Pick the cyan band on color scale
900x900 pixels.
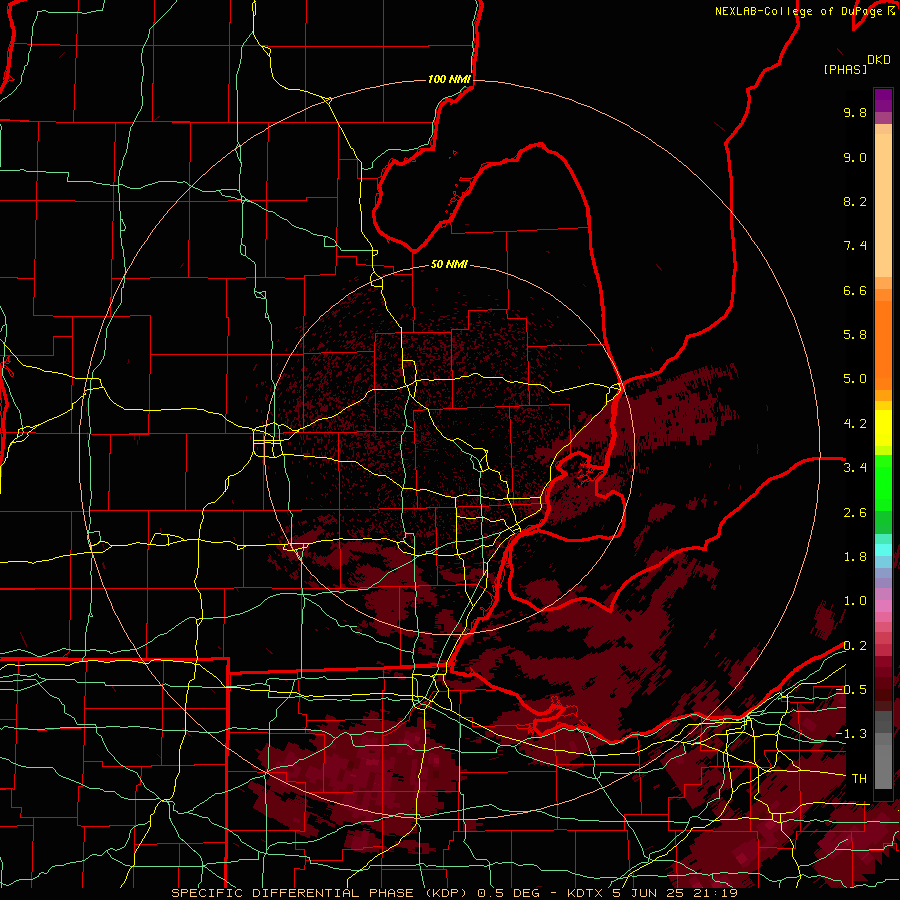click(883, 549)
